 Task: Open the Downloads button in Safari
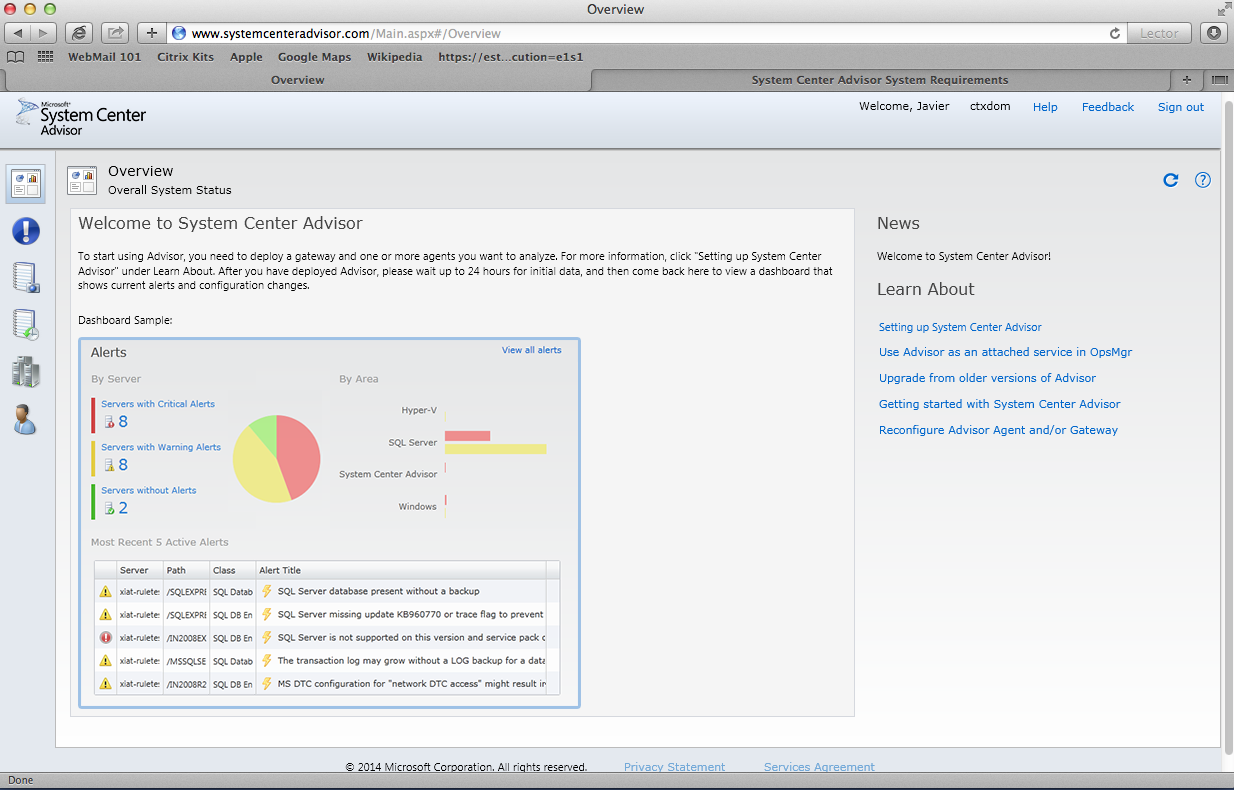(1214, 33)
